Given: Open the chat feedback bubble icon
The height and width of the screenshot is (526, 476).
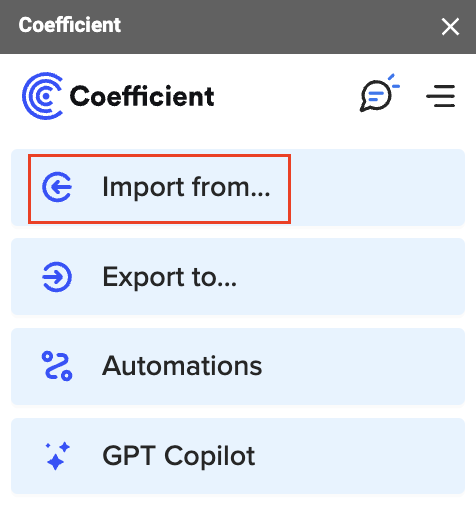Looking at the screenshot, I should (x=379, y=93).
